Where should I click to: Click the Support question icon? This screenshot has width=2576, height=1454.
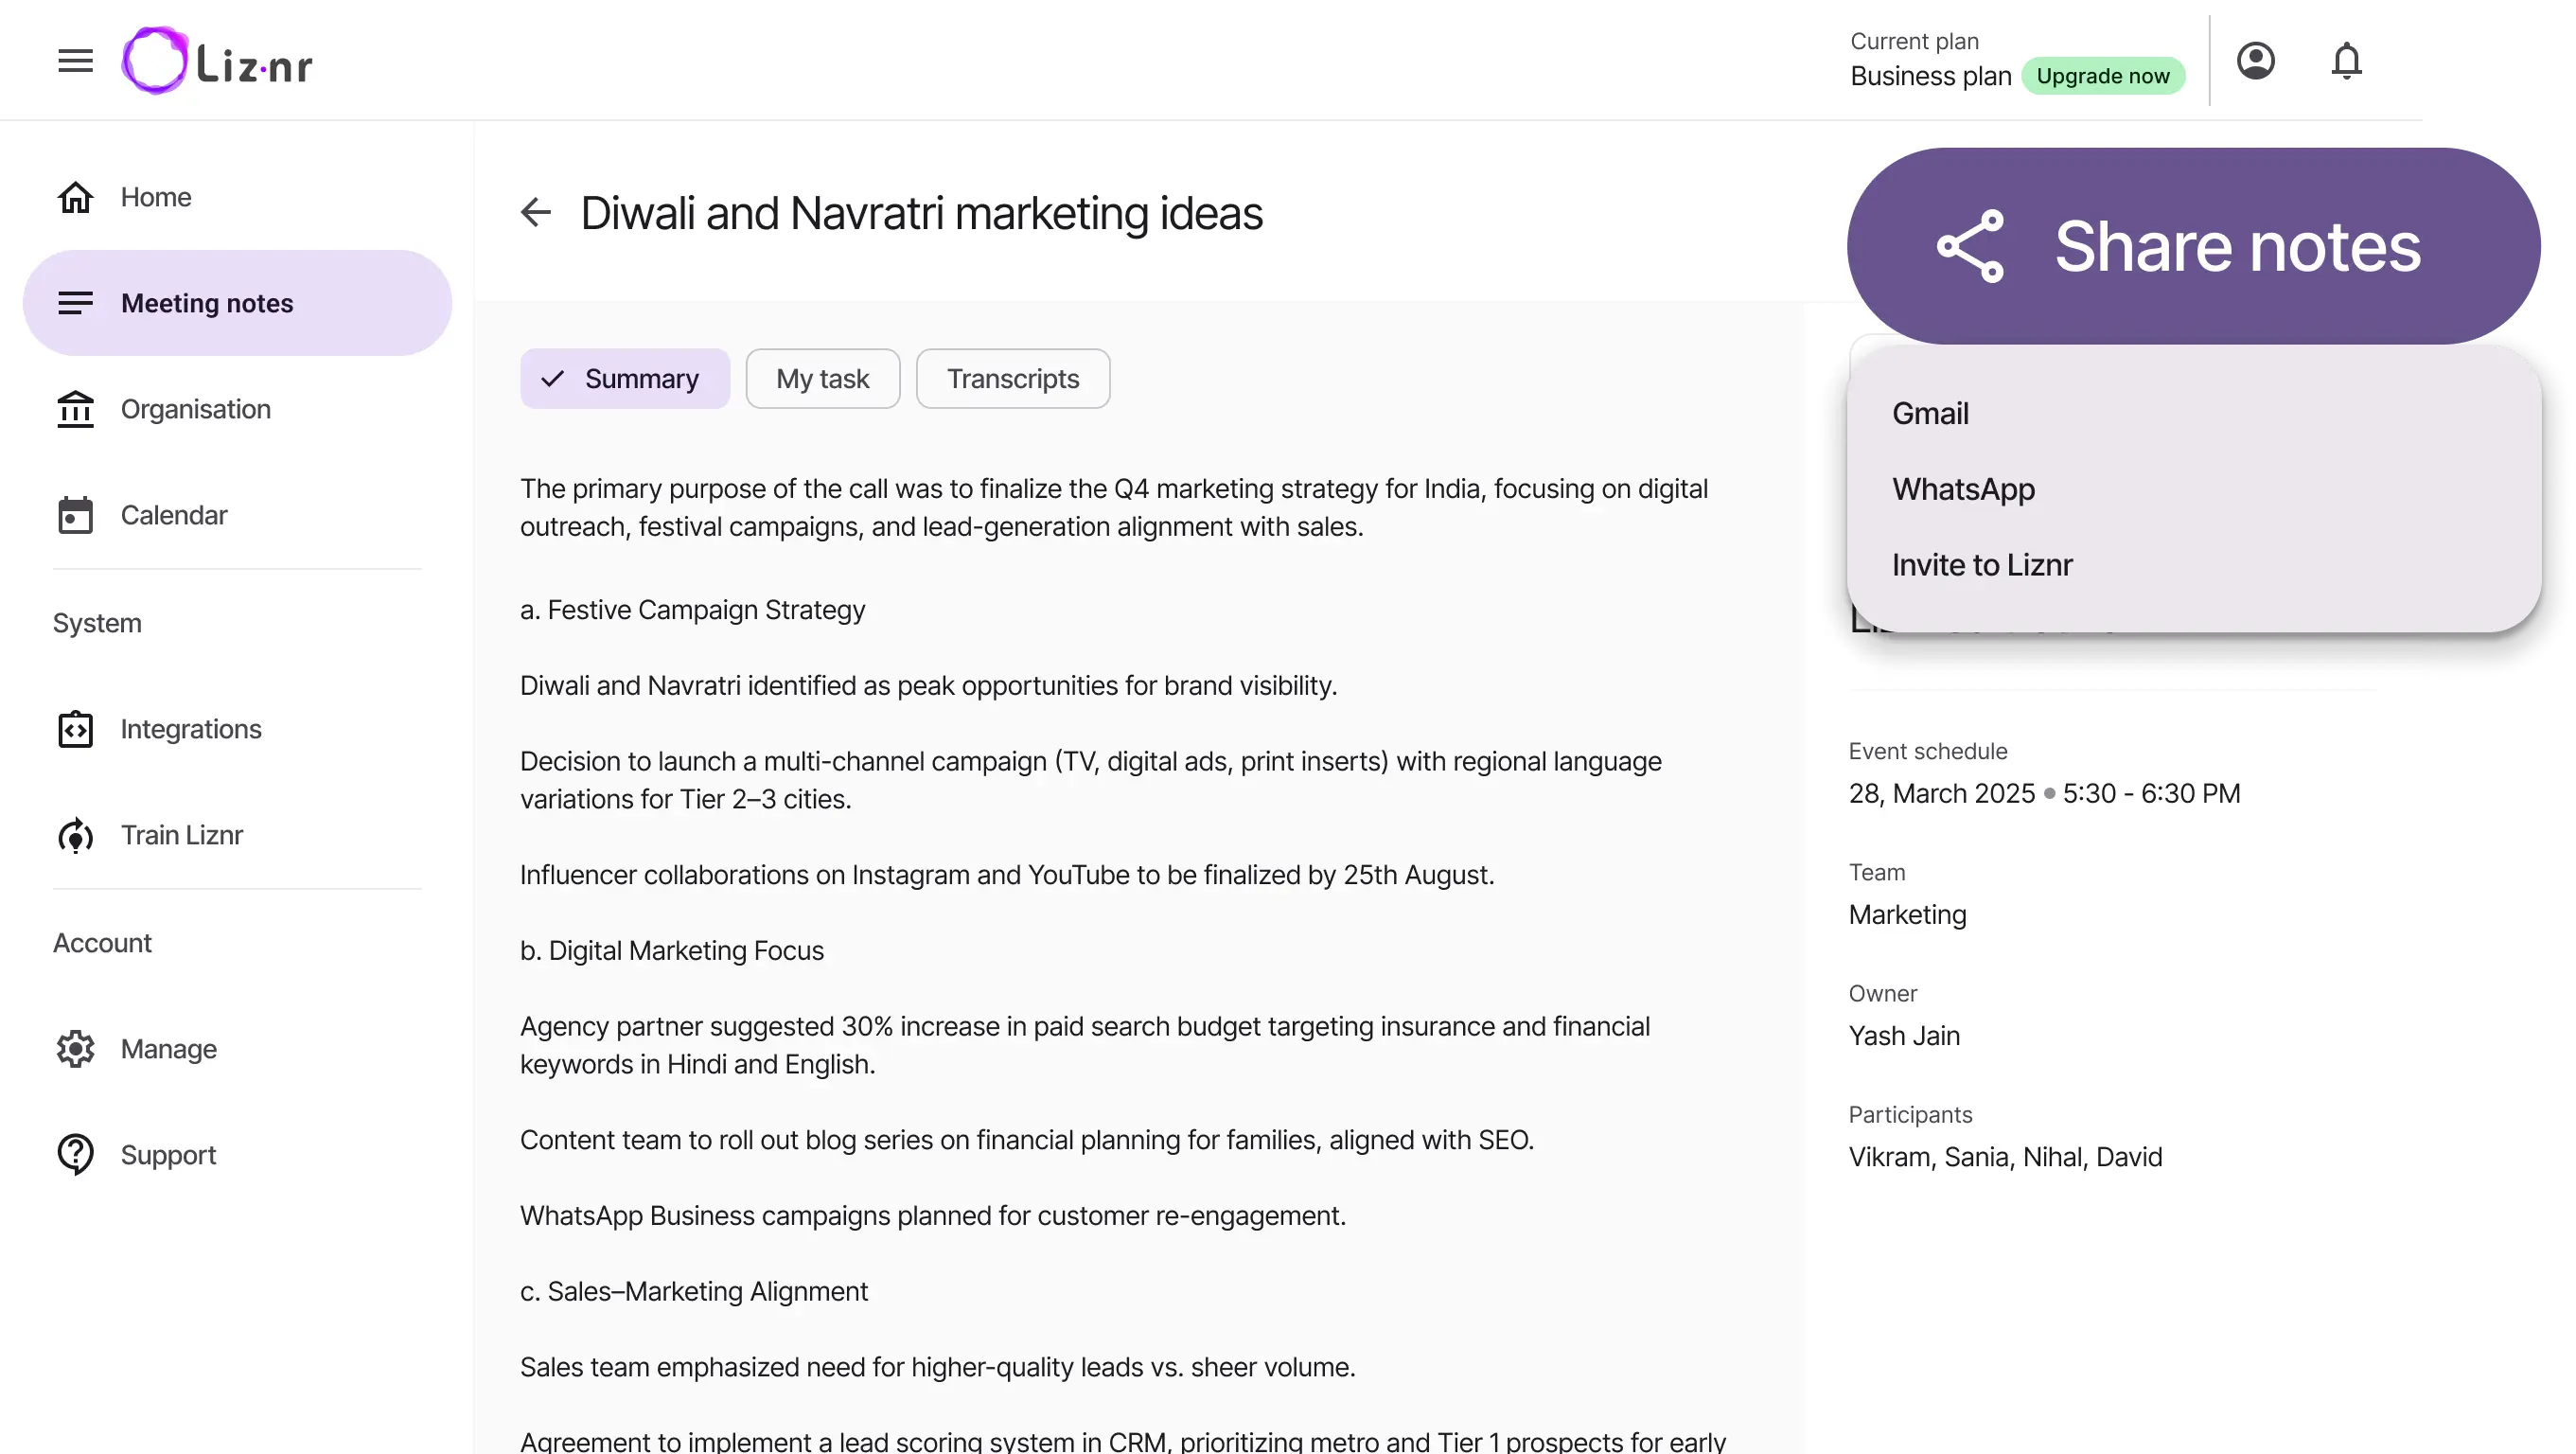click(75, 1155)
